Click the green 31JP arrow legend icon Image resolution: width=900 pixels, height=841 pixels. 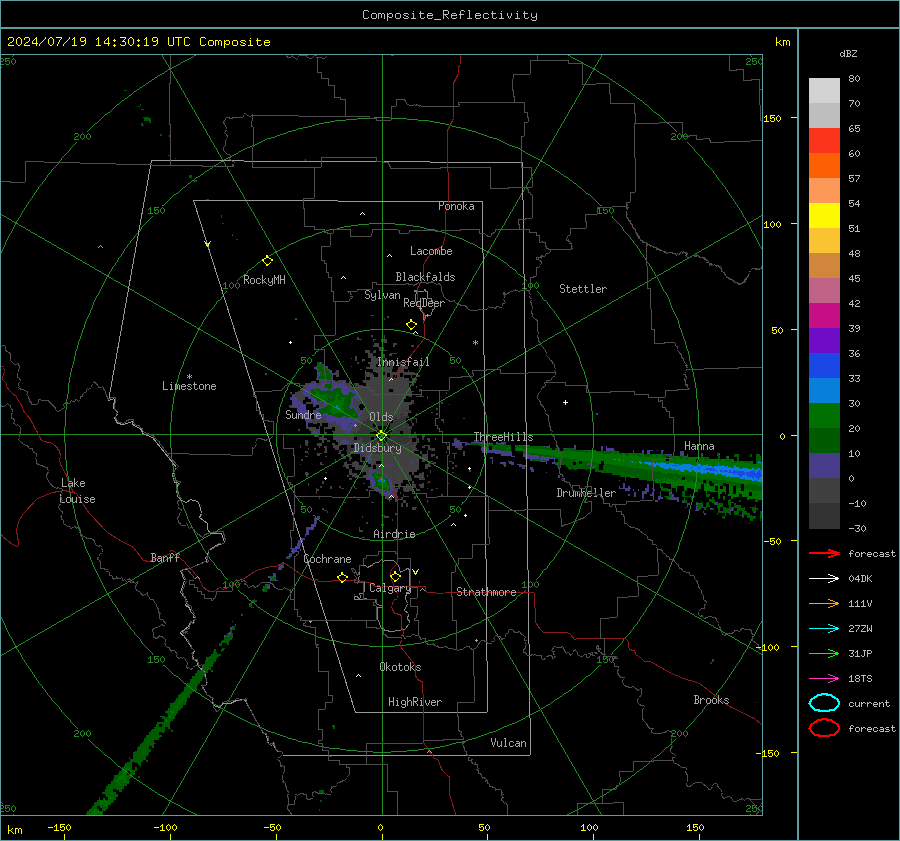coord(824,653)
